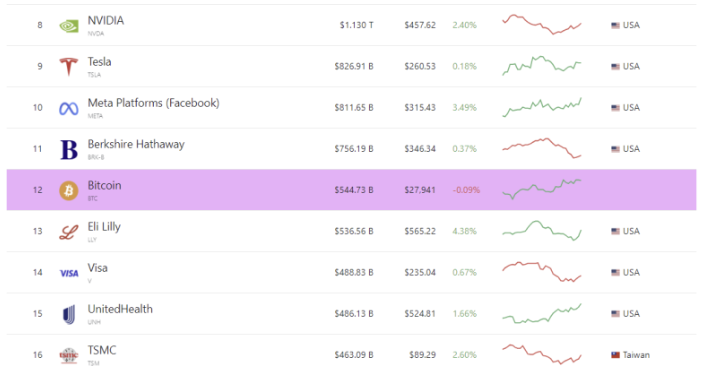Open the Berkshire Hathaway name link
Viewport: 715px width, 373px height.
(136, 145)
